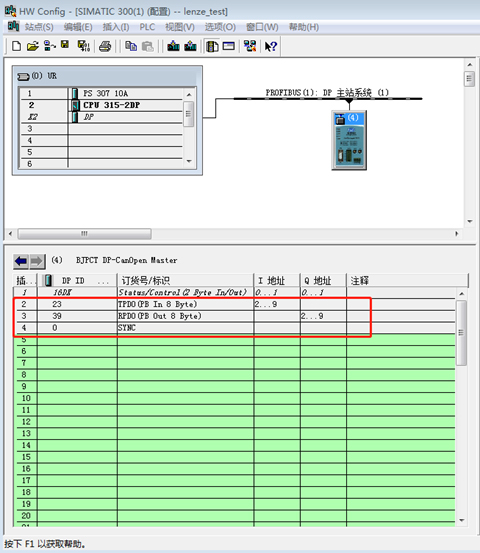Click the 订货号/标识 column header
Image resolution: width=480 pixels, height=553 pixels.
click(x=185, y=280)
